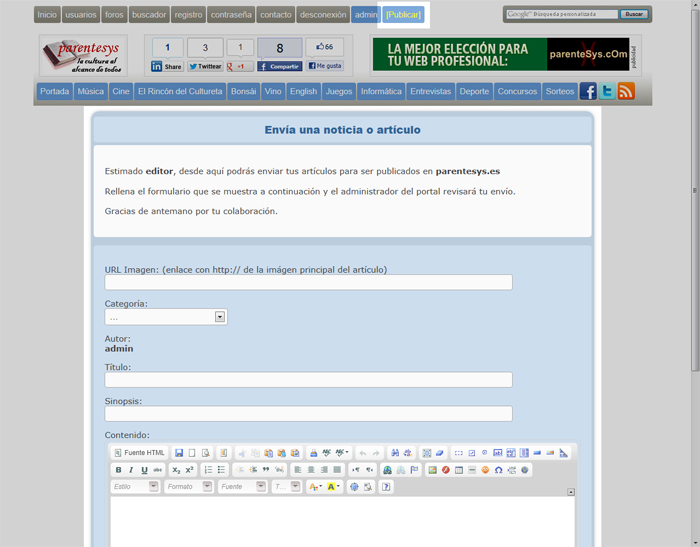Go to the Entrevistas section

coord(430,91)
